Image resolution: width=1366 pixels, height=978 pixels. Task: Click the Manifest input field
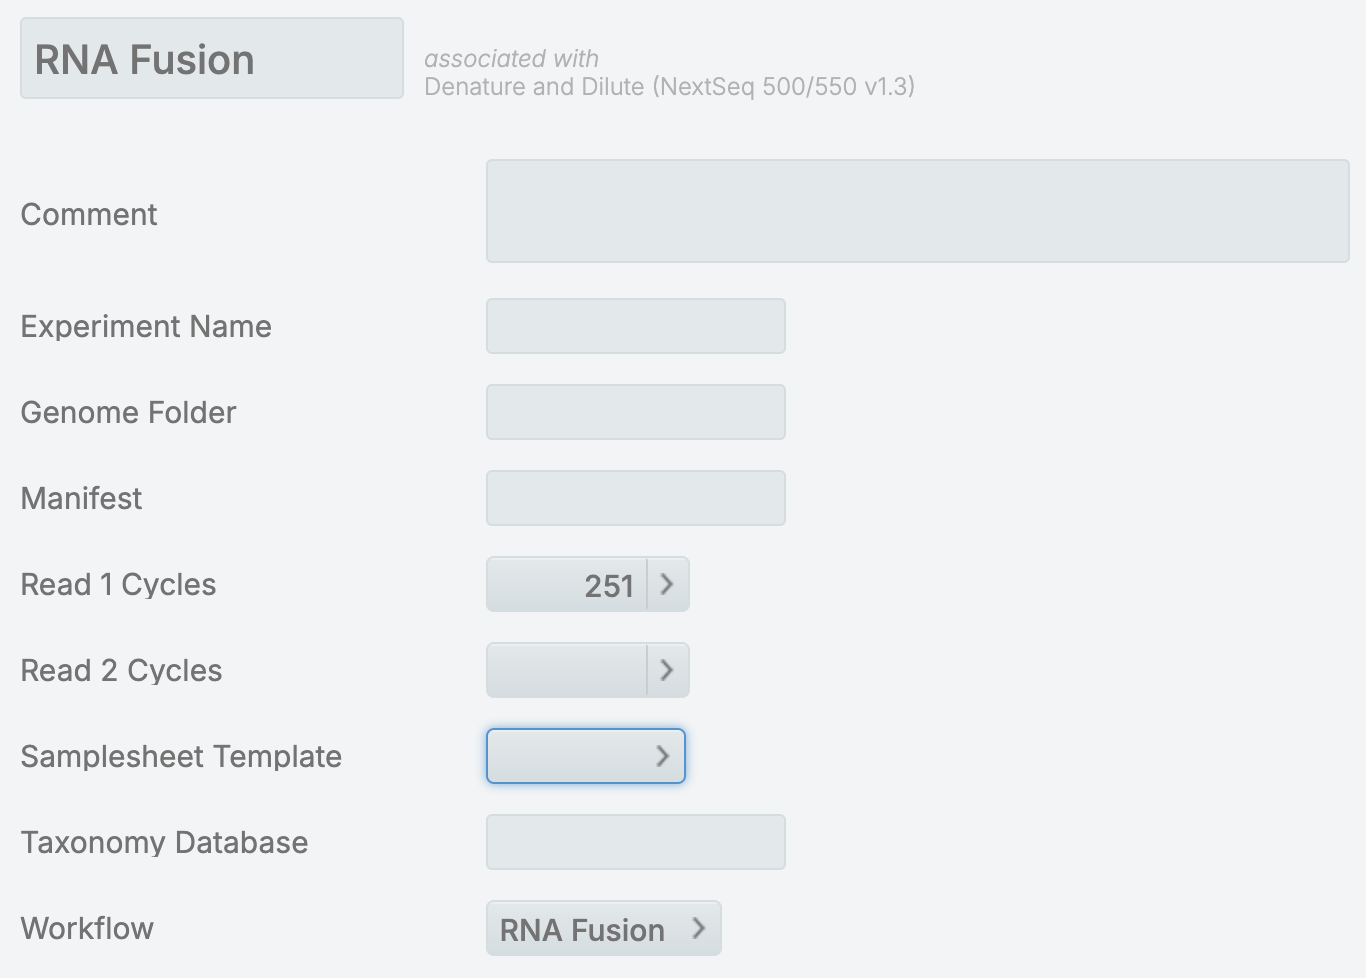[635, 498]
